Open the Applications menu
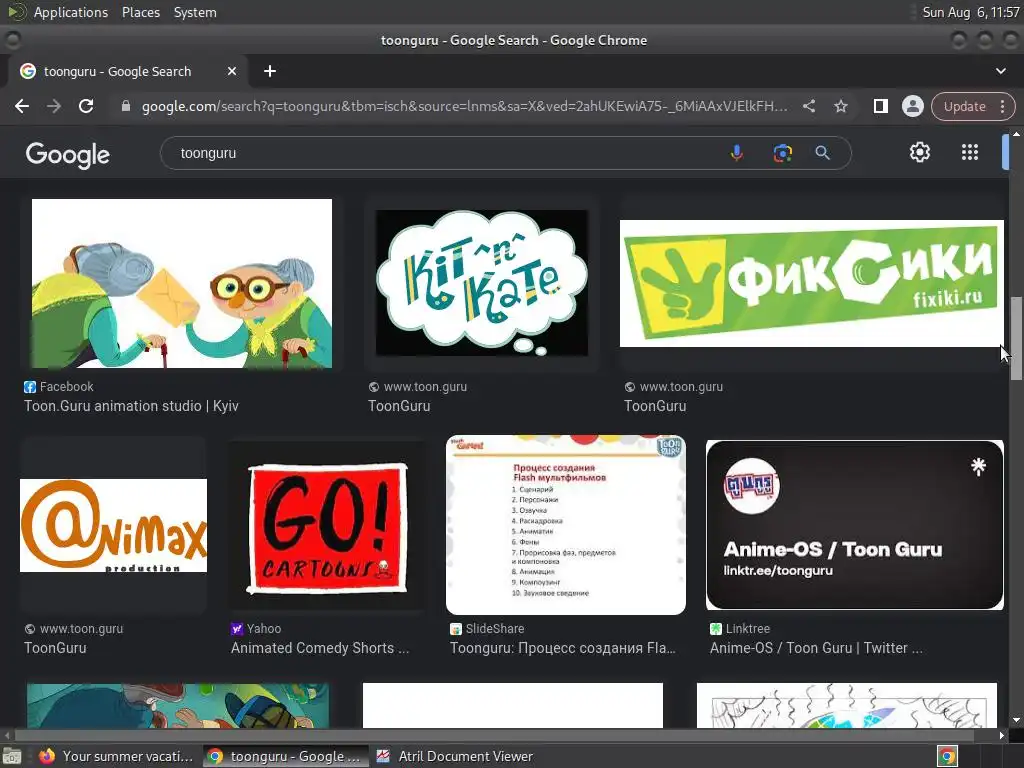 [x=71, y=12]
